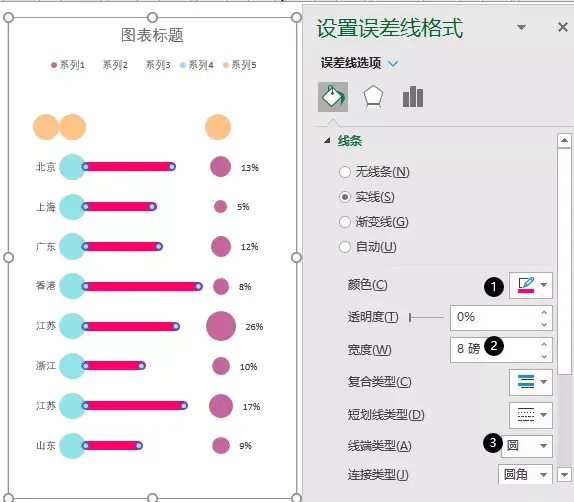Open the 连接类型 dropdown showing 圆角
The image size is (574, 502).
pyautogui.click(x=525, y=475)
